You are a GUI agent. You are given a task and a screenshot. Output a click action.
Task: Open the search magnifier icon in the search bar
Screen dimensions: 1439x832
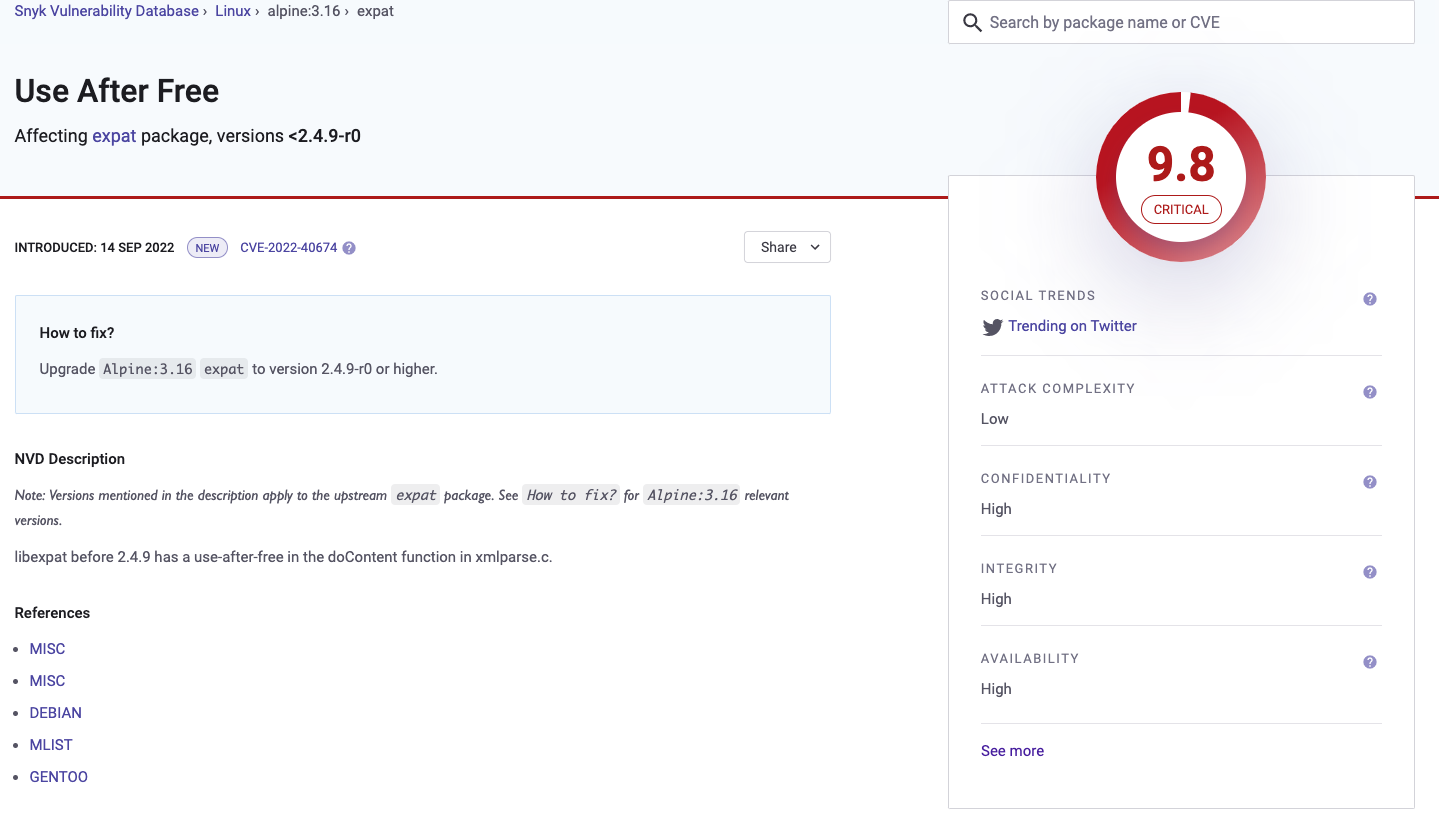[971, 22]
